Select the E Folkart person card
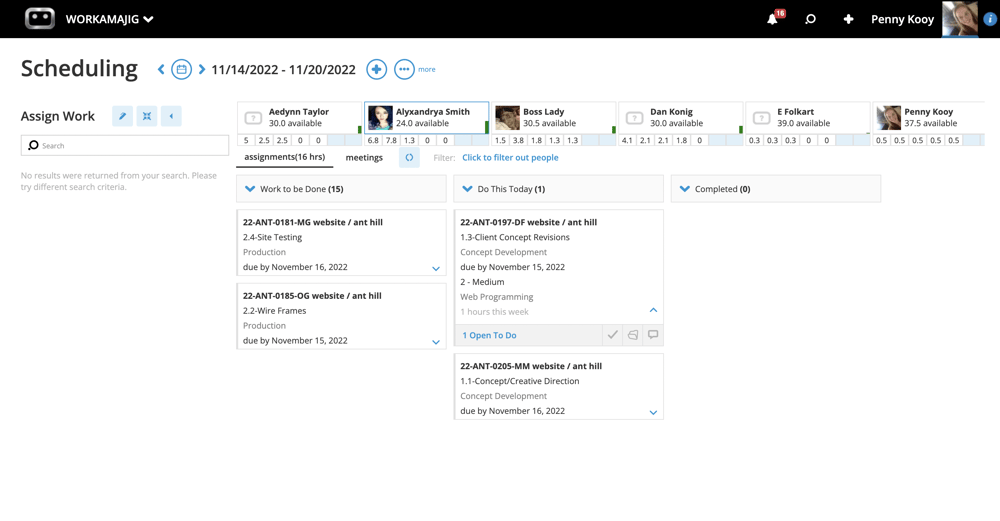The width and height of the screenshot is (1000, 521). pyautogui.click(x=807, y=117)
